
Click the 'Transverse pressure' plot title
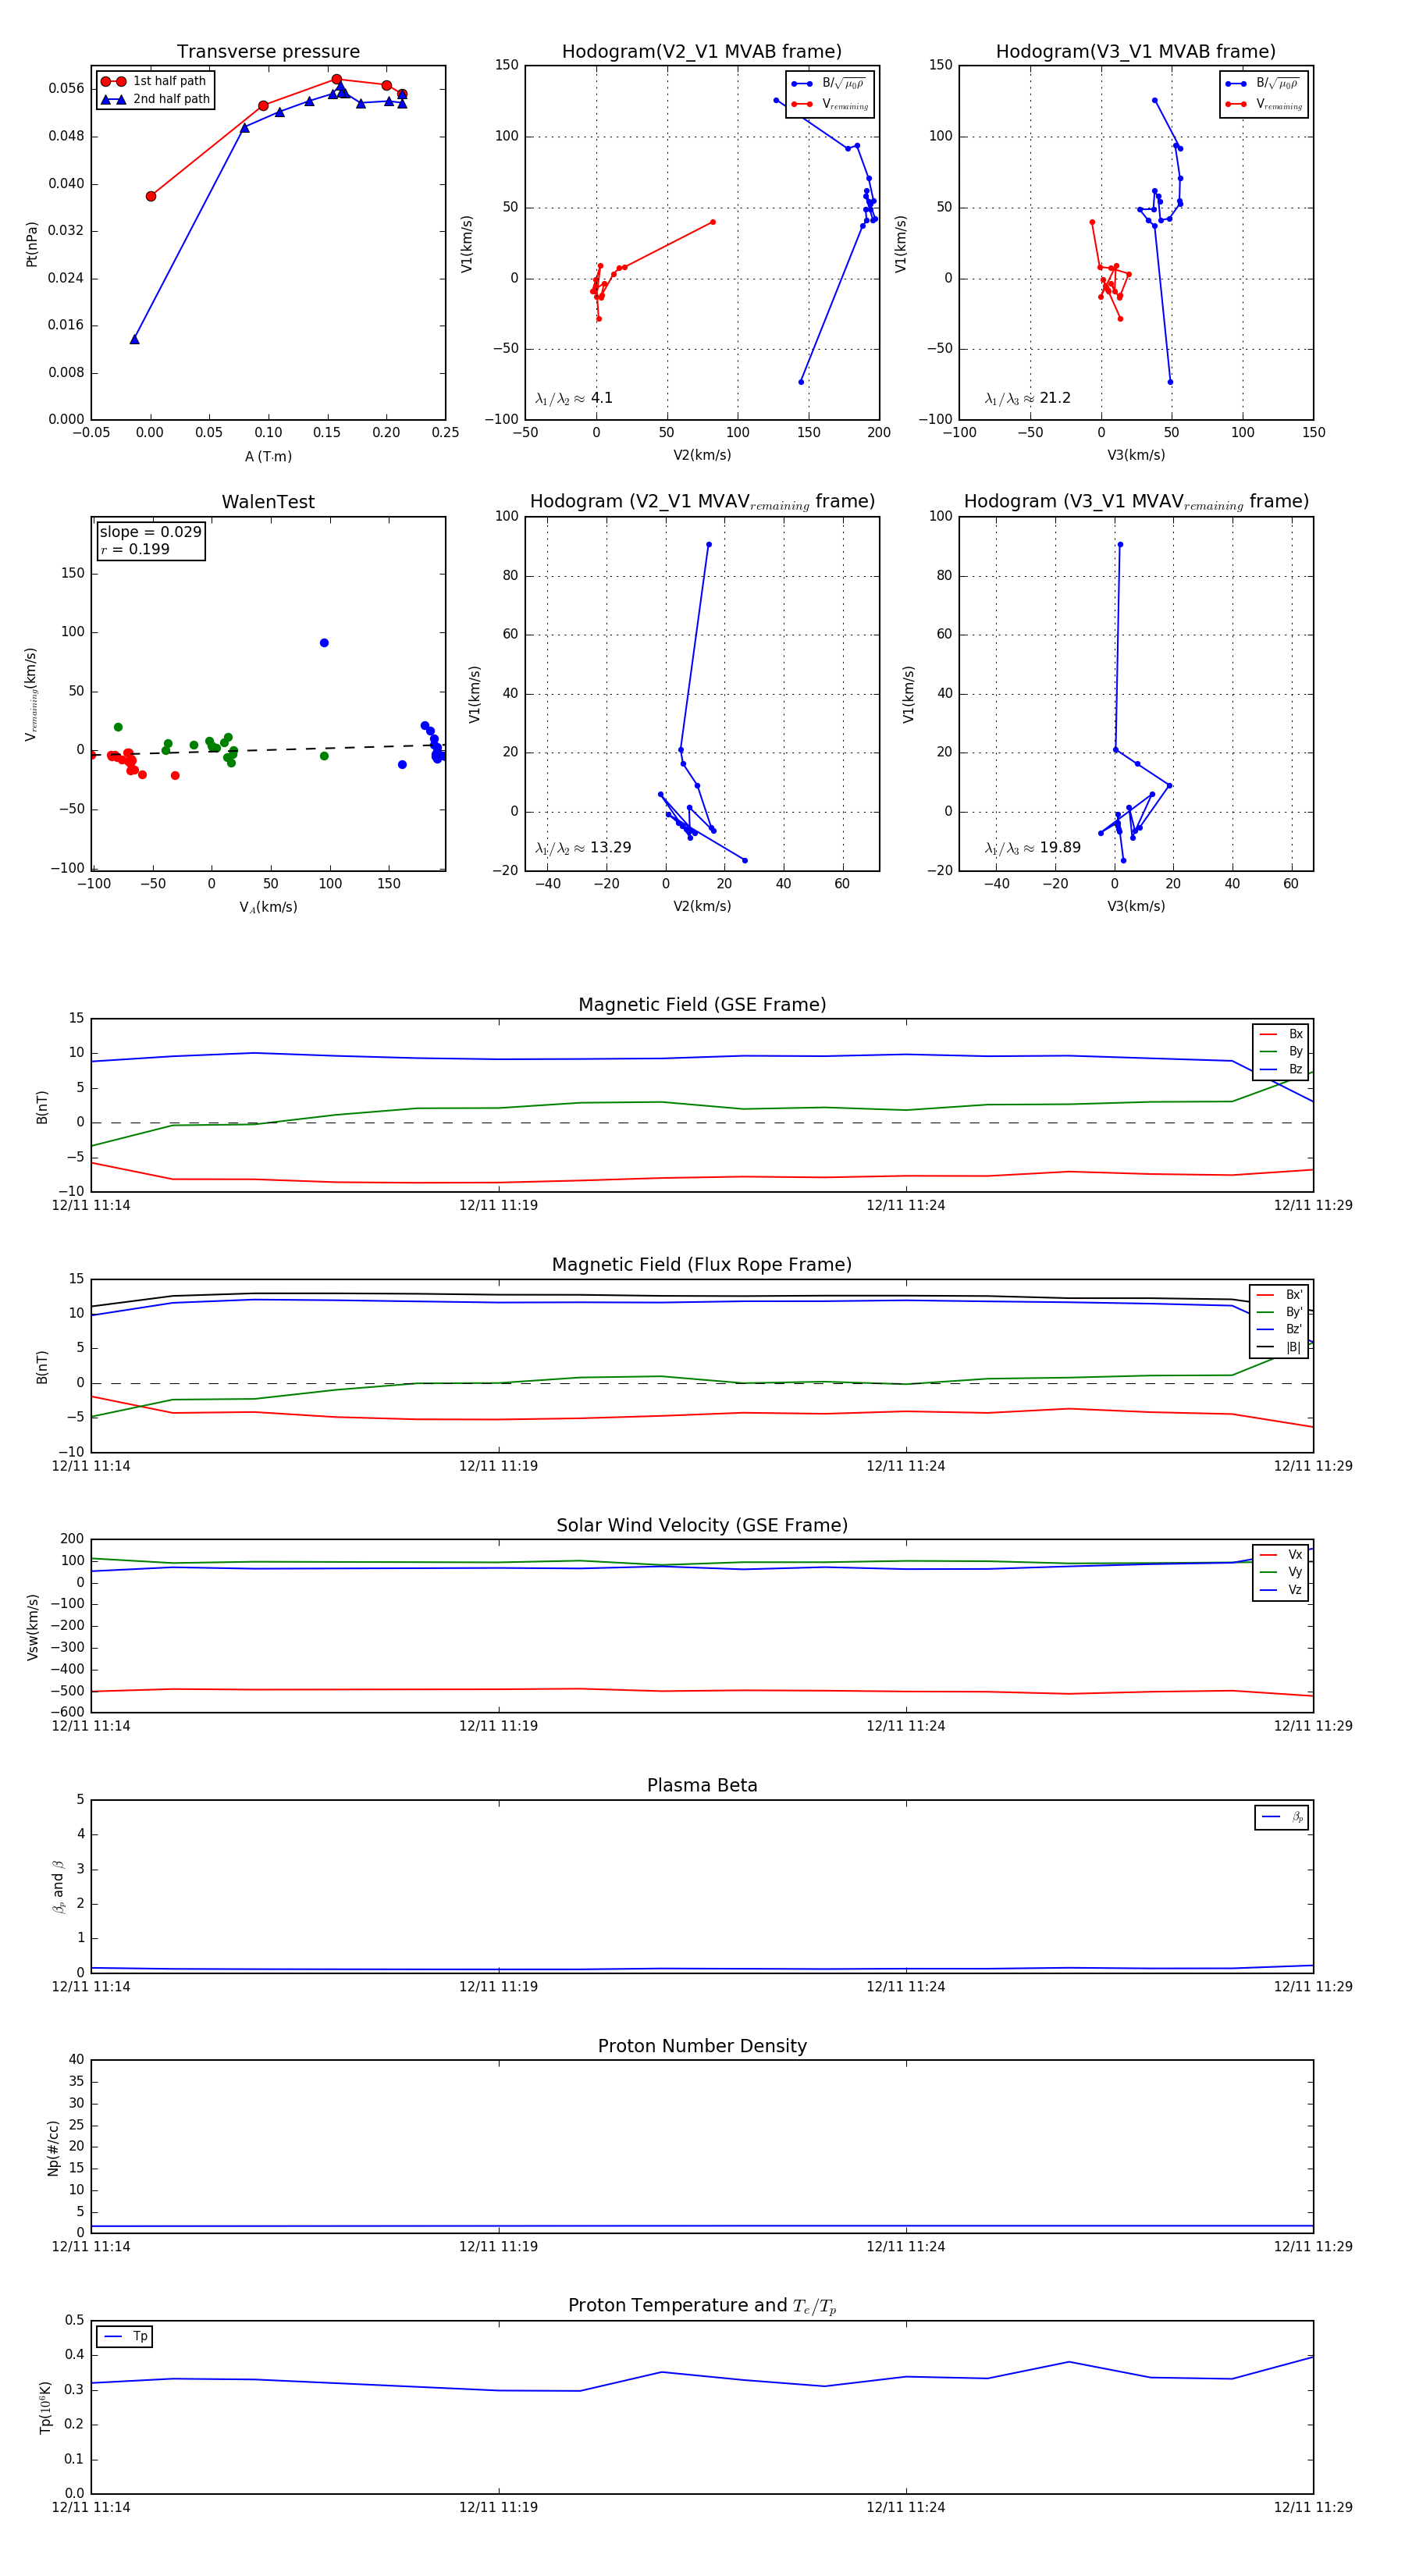click(x=268, y=52)
